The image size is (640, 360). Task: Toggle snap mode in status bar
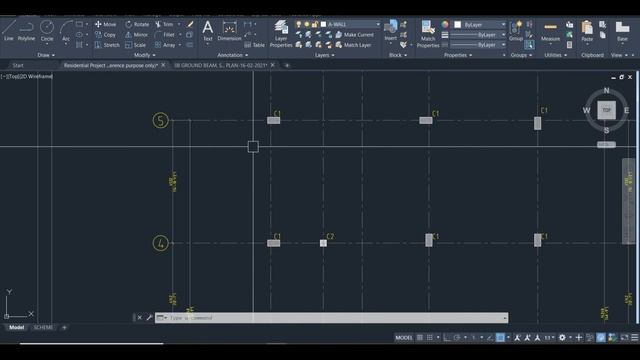(430, 338)
